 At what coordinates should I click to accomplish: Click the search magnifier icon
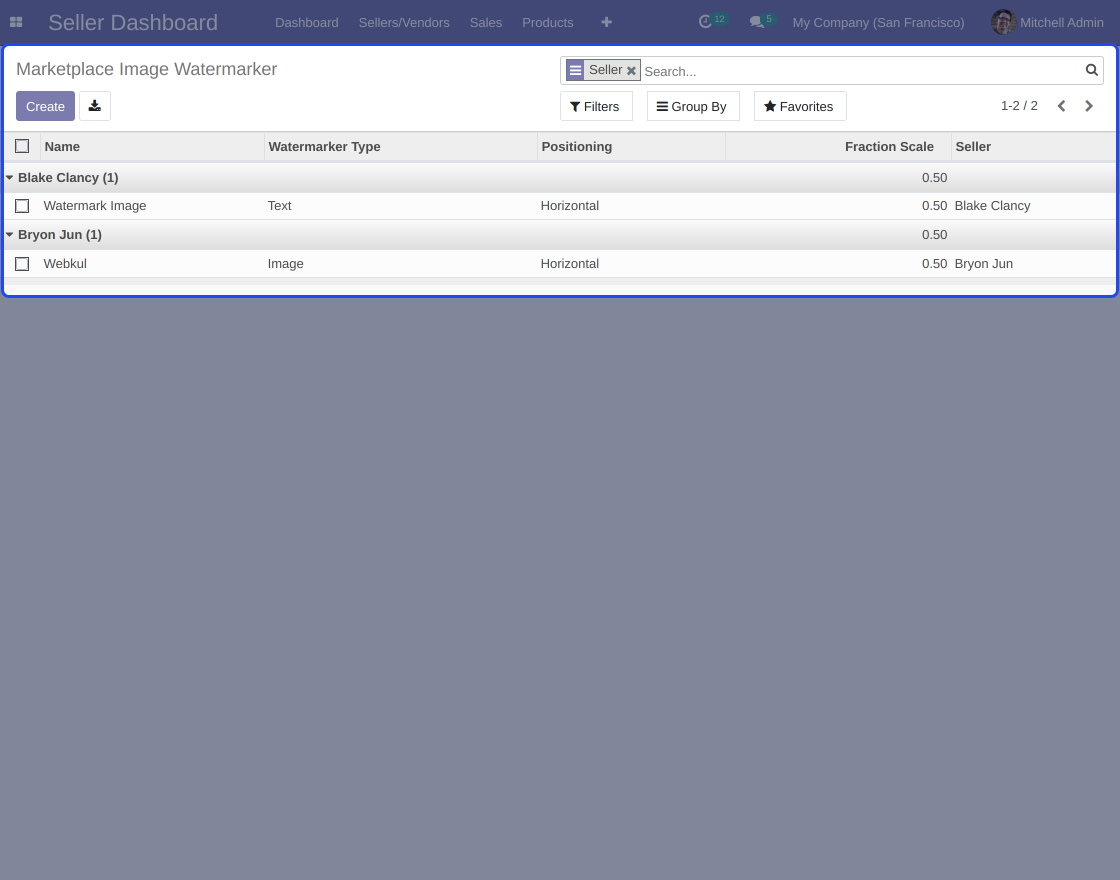click(x=1091, y=70)
